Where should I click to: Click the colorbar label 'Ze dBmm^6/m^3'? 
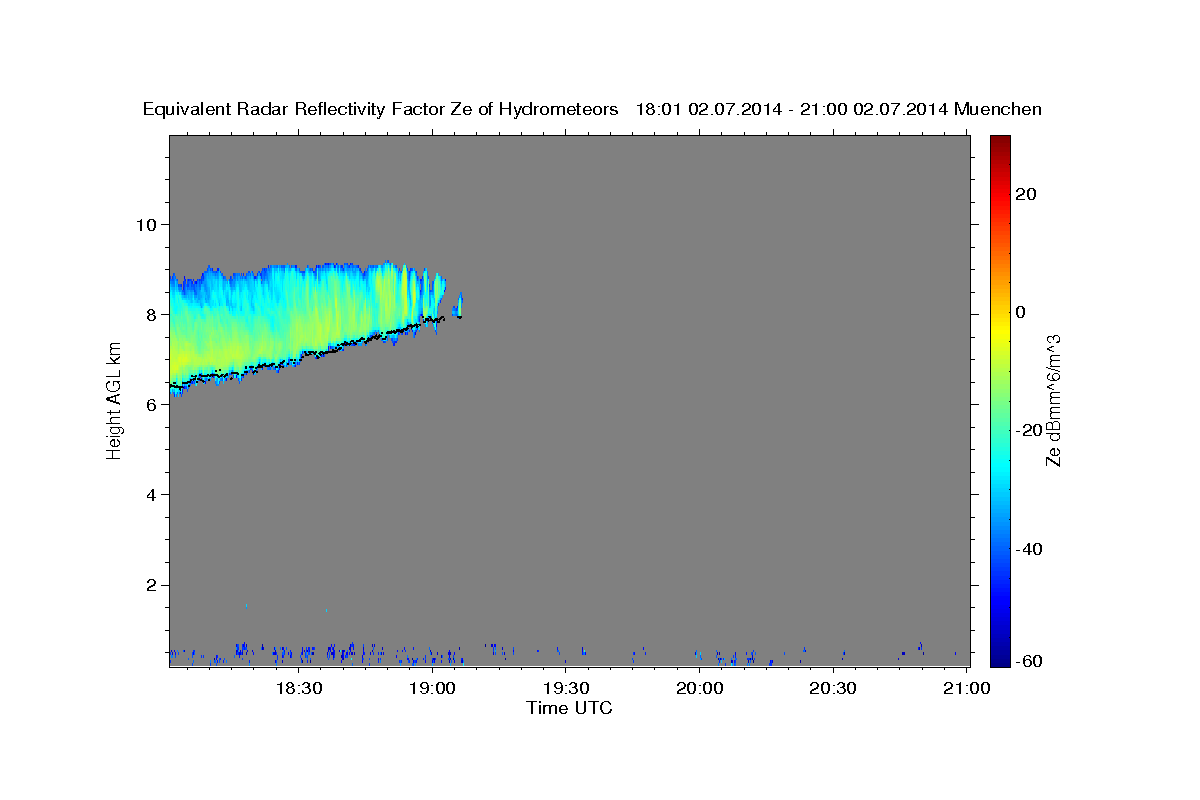1053,400
